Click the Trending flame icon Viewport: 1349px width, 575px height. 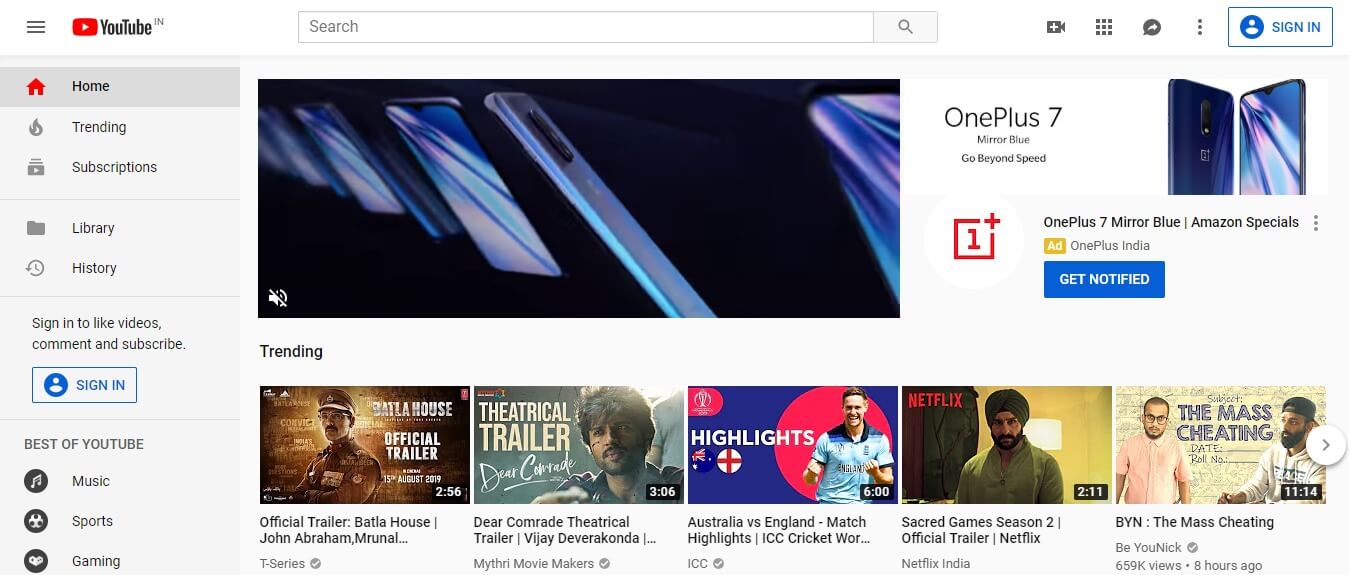coord(36,127)
